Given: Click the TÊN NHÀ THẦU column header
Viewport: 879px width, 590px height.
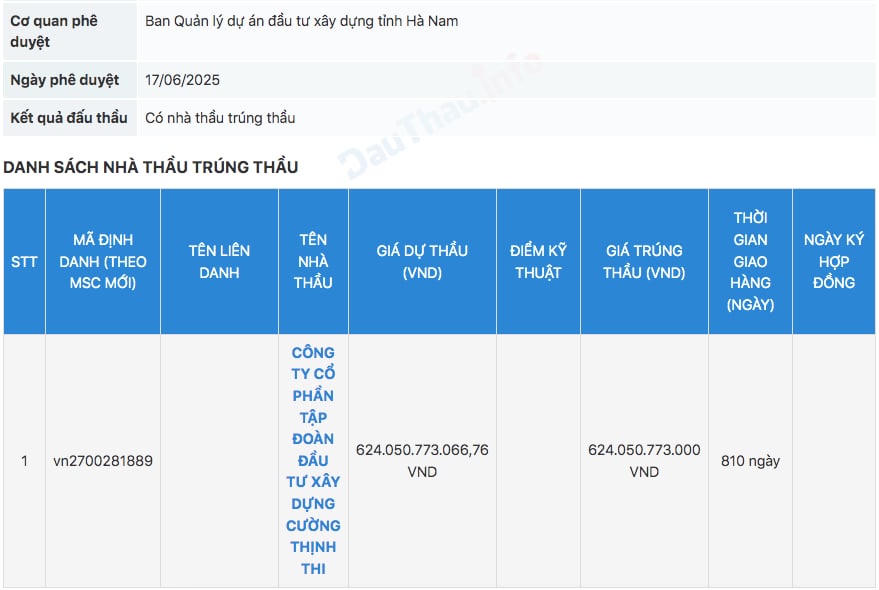Looking at the screenshot, I should tap(313, 261).
